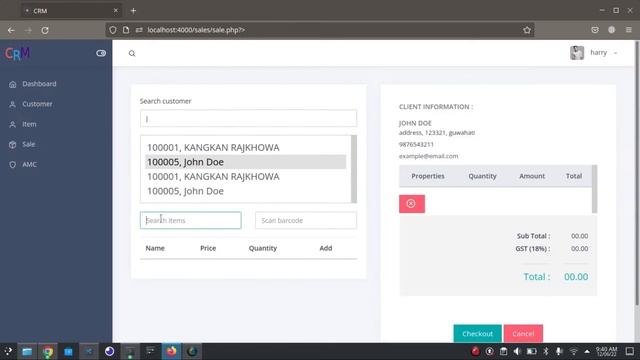The width and height of the screenshot is (640, 360).
Task: Click the customer list scrollbar
Action: tap(354, 169)
